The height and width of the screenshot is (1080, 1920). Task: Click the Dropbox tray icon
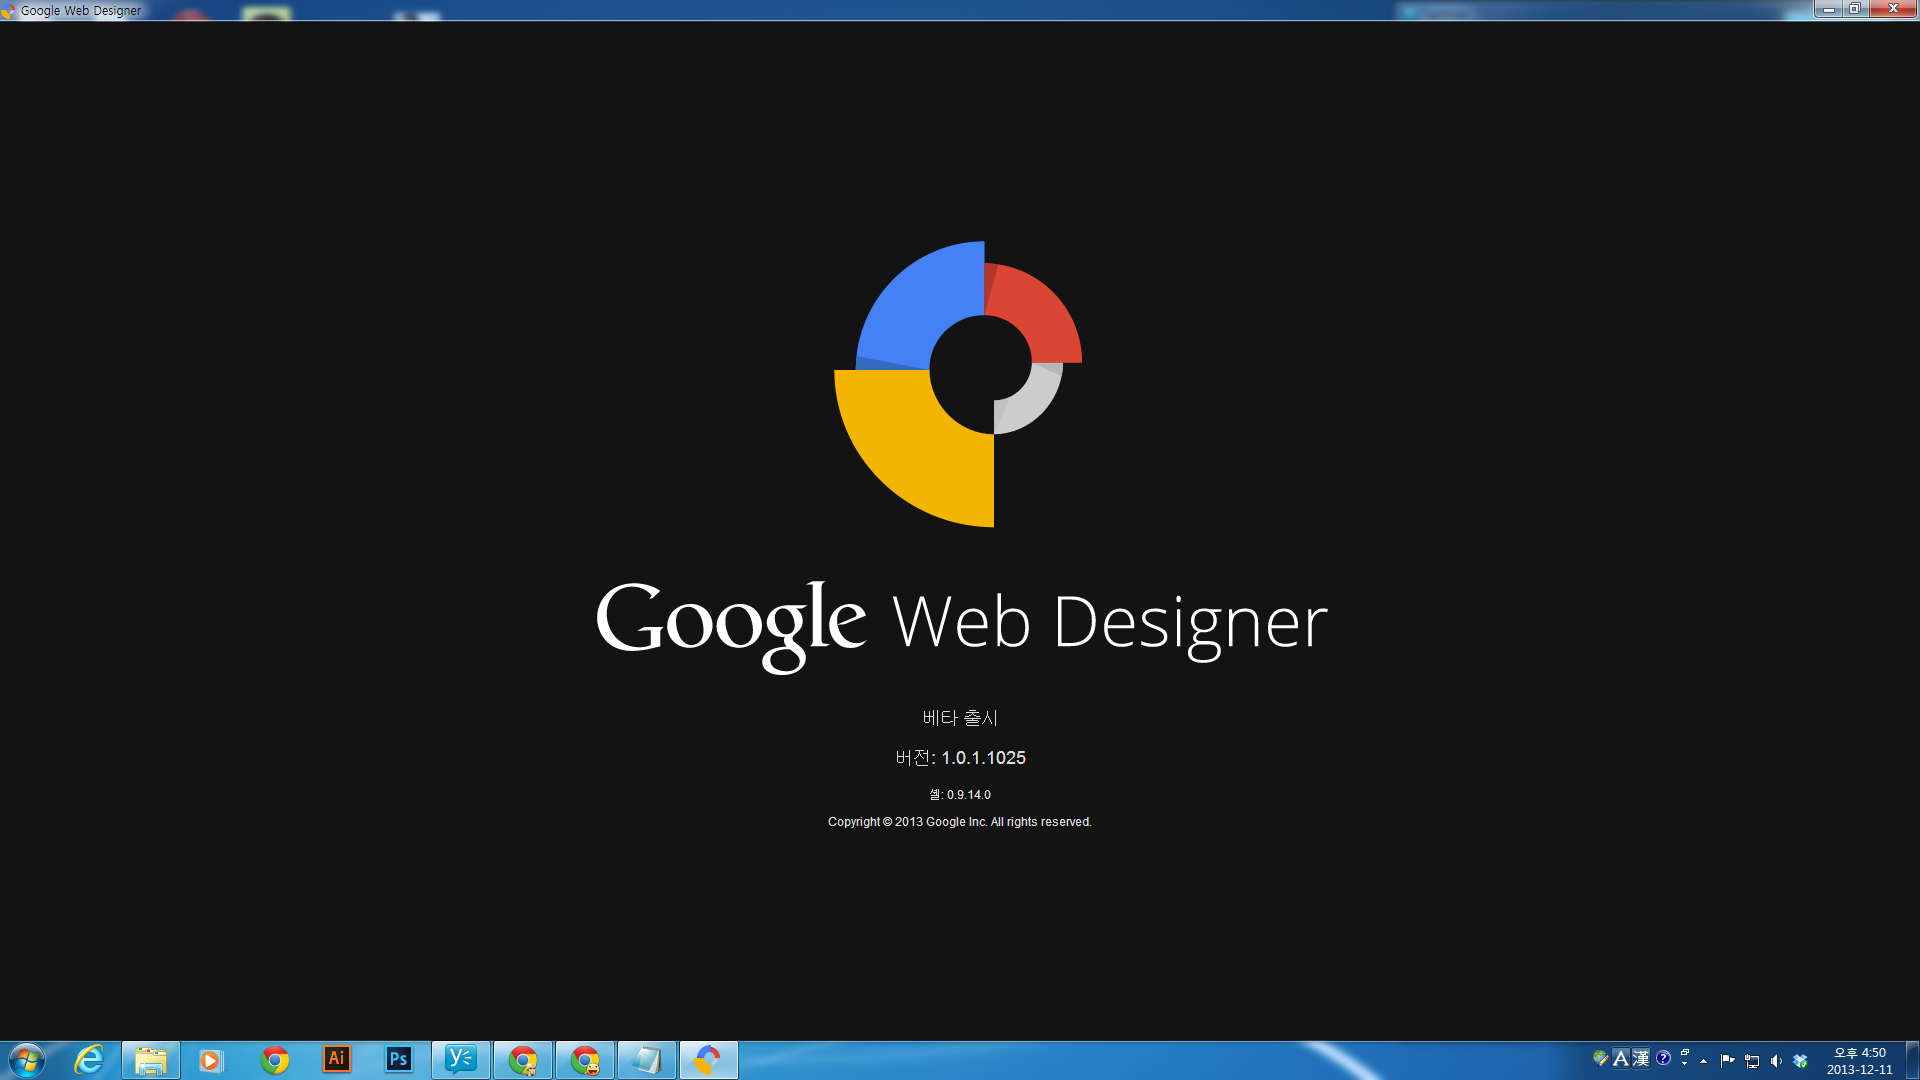pos(1800,1061)
